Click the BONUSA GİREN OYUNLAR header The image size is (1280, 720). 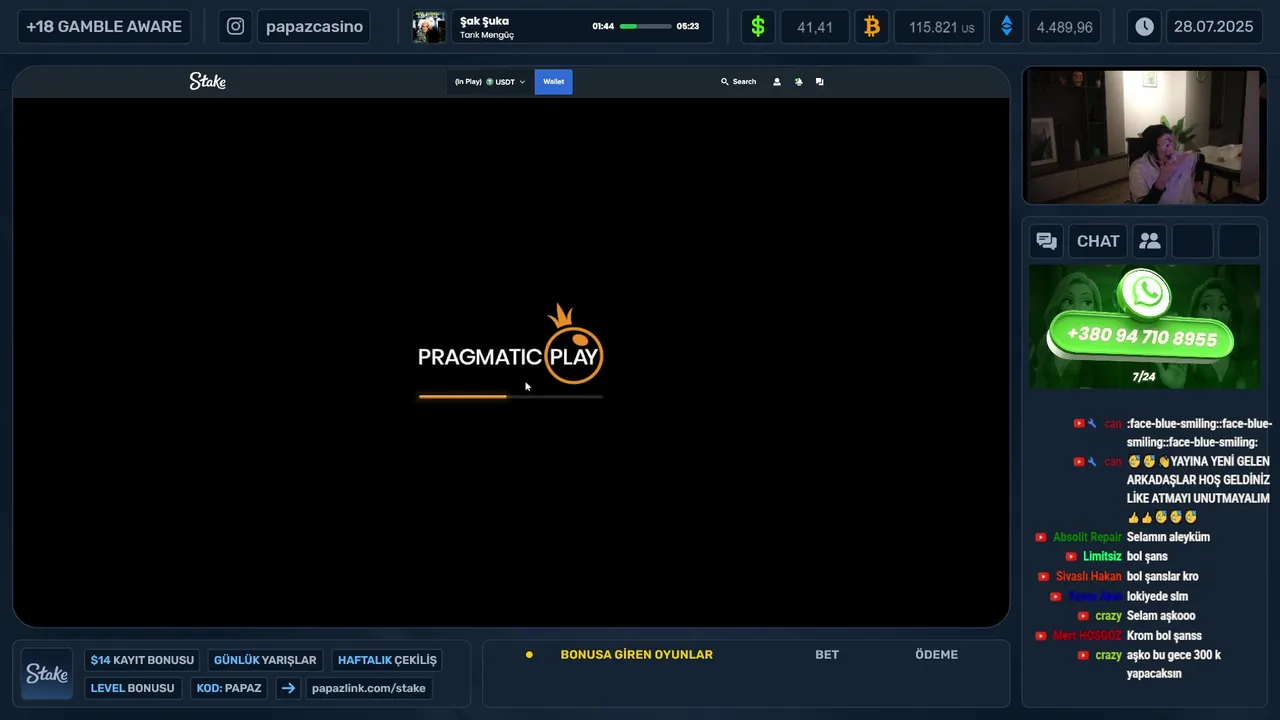click(636, 655)
